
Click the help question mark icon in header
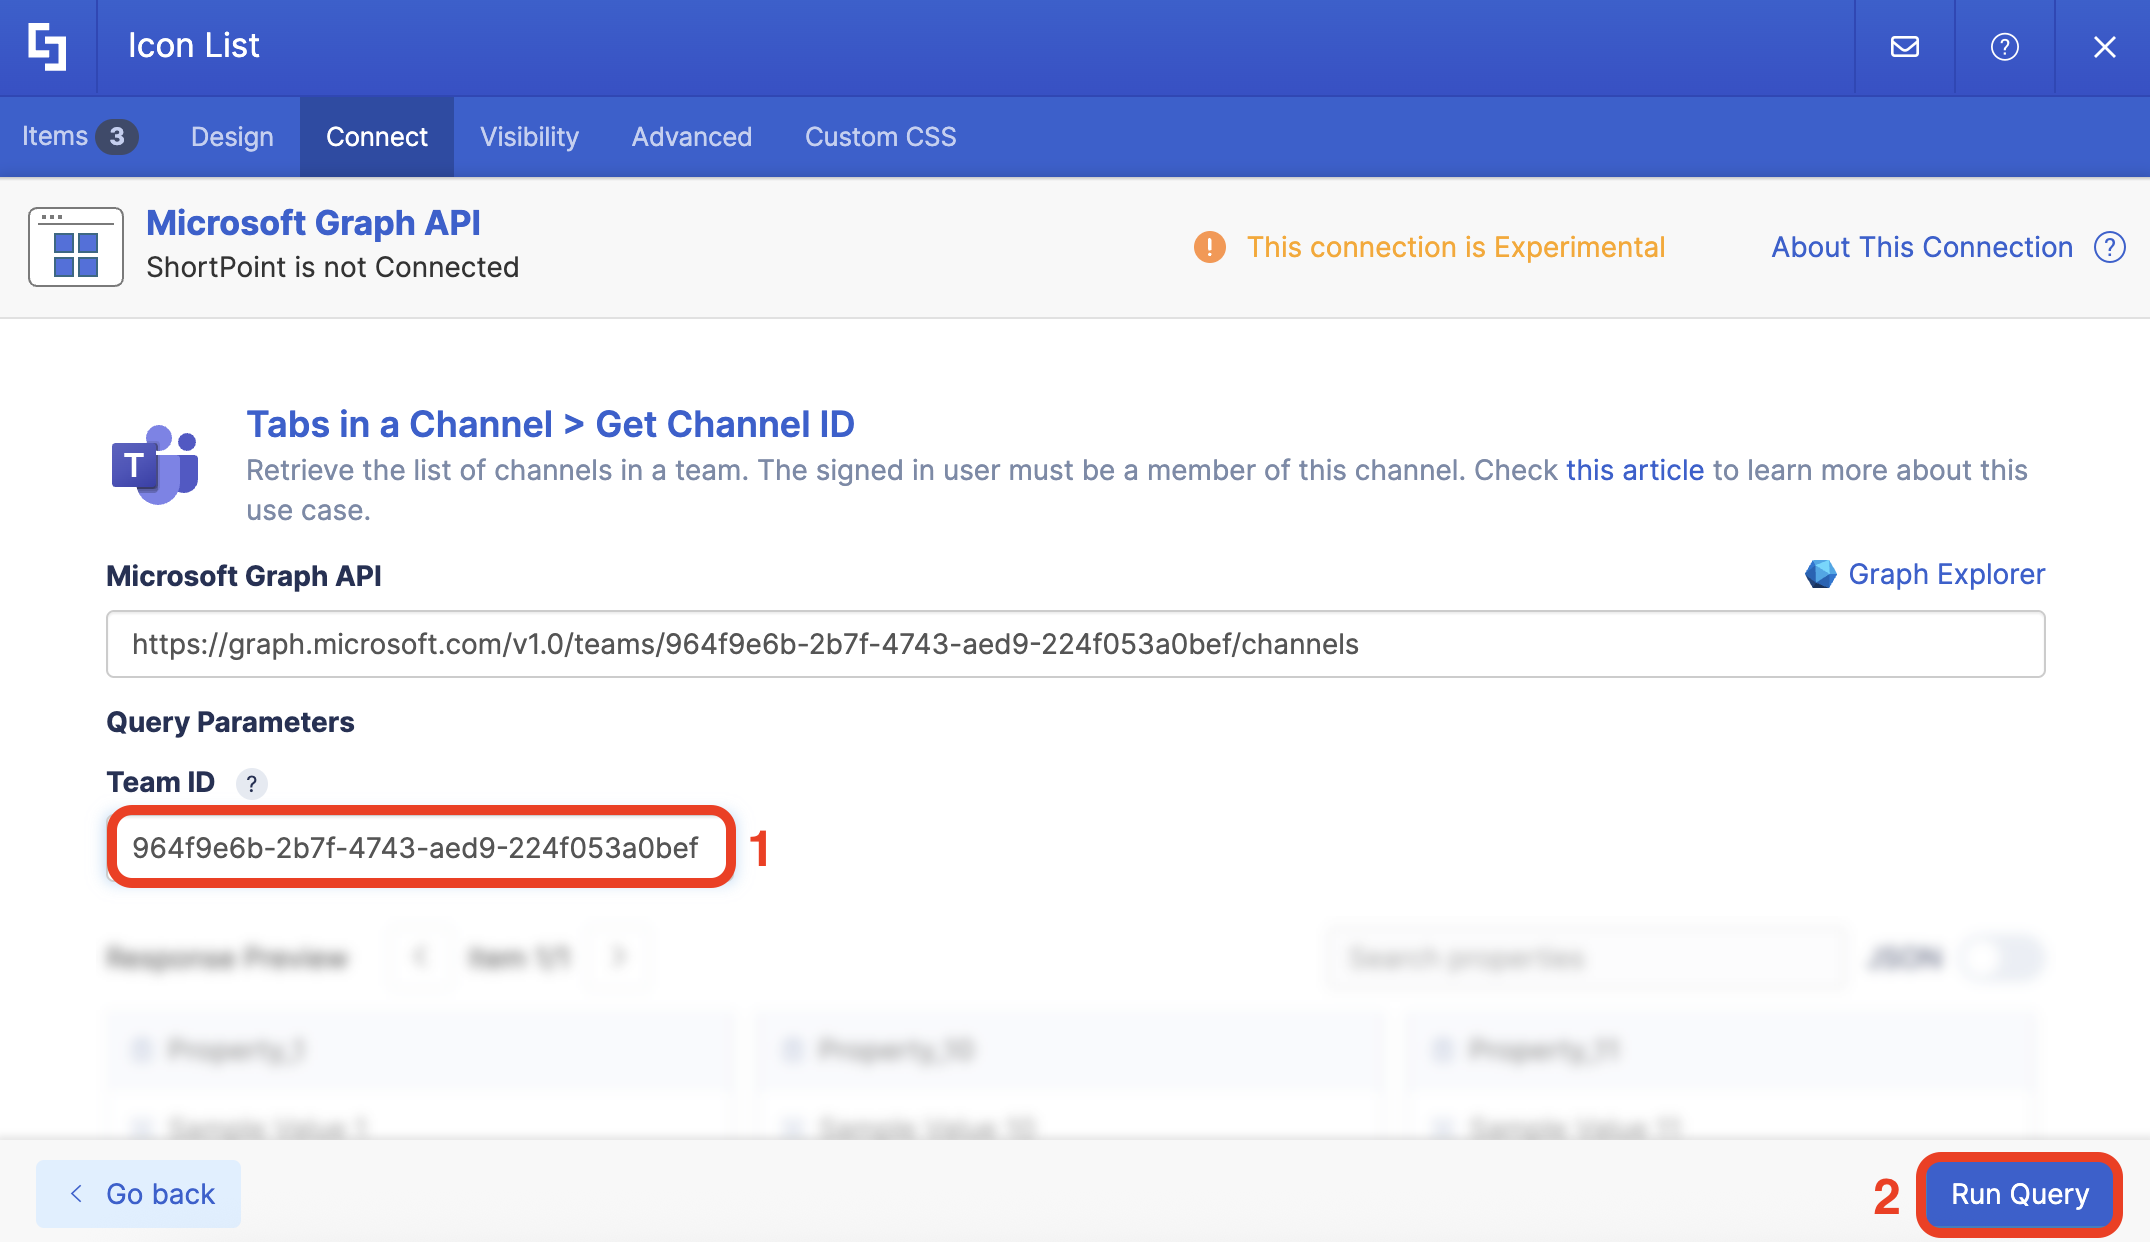tap(2004, 47)
